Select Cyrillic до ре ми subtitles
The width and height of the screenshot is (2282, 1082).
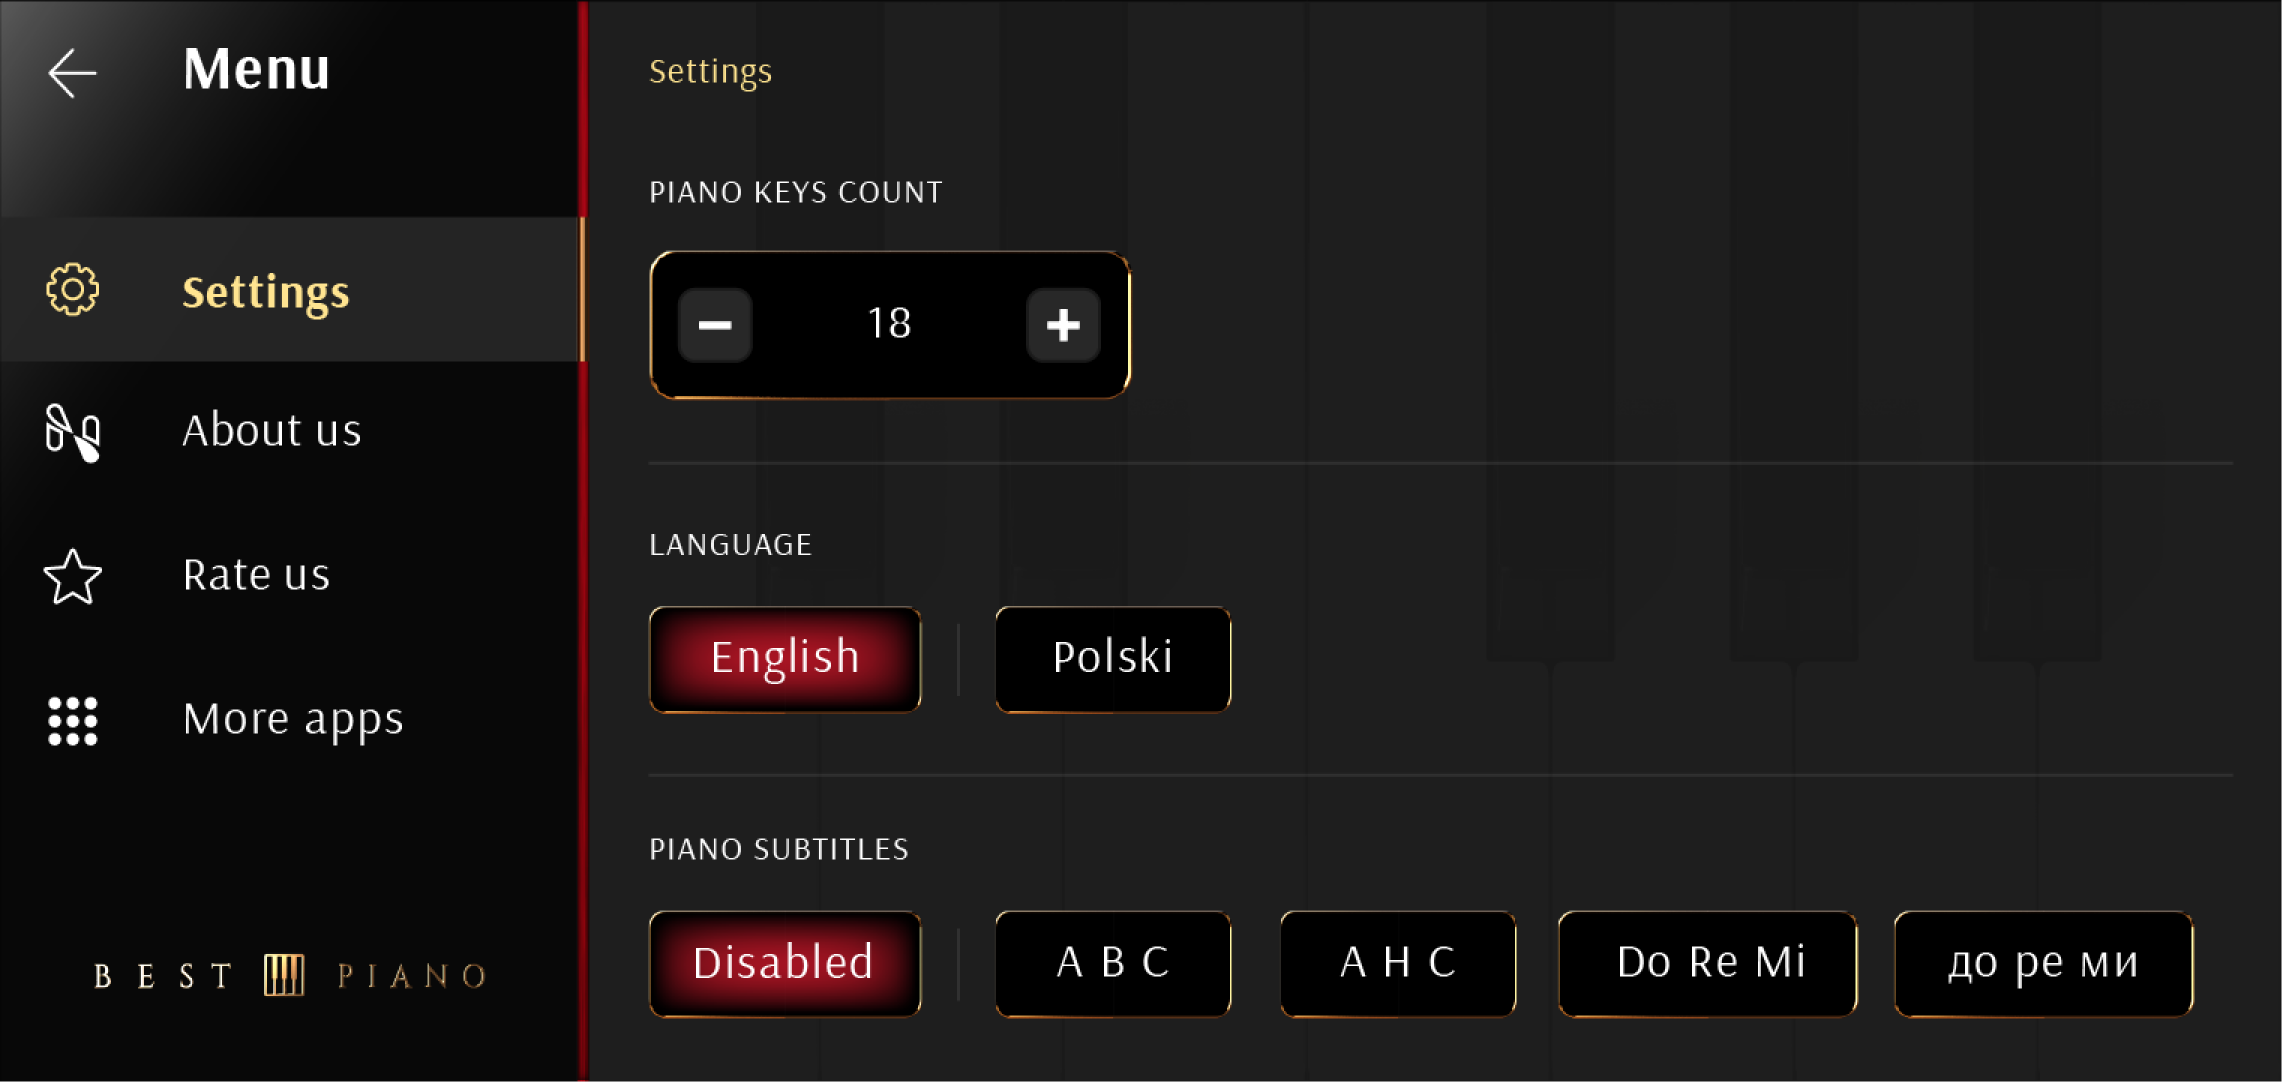click(x=2044, y=964)
